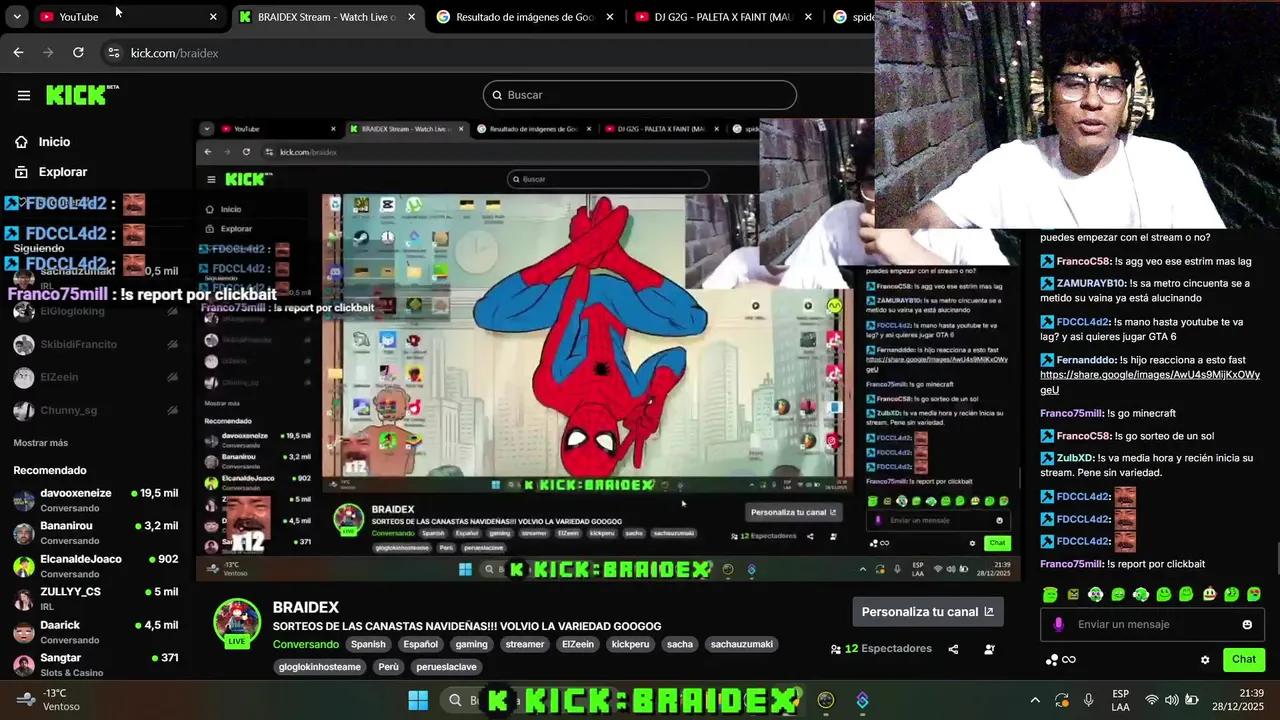Select the Spanish tag

[x=368, y=645]
